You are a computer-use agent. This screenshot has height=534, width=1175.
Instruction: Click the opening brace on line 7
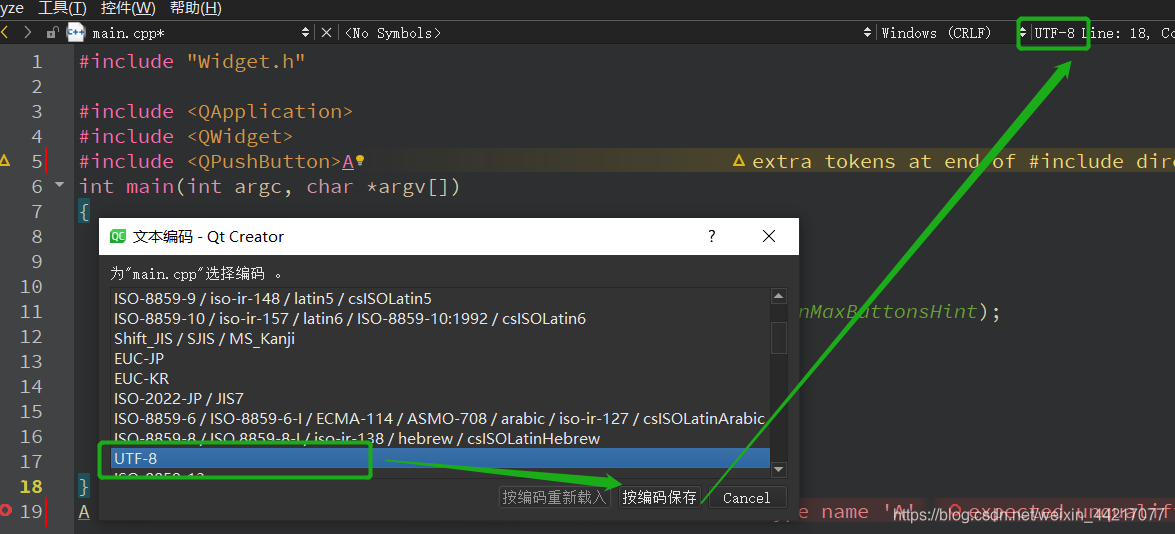[84, 212]
